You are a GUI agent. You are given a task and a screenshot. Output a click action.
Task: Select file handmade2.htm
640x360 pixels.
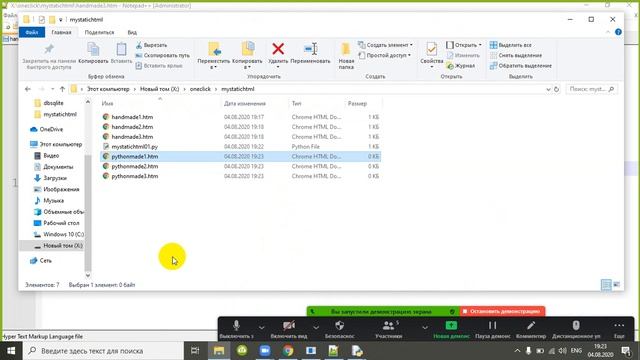(x=132, y=127)
